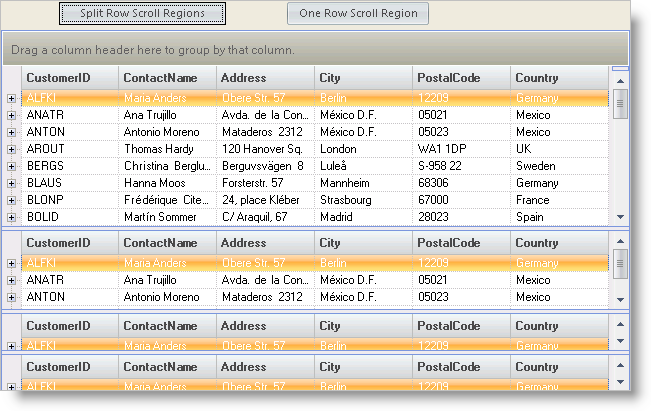This screenshot has height=411, width=651.
Task: Select the Martín Sommer contact cell
Action: click(x=167, y=217)
